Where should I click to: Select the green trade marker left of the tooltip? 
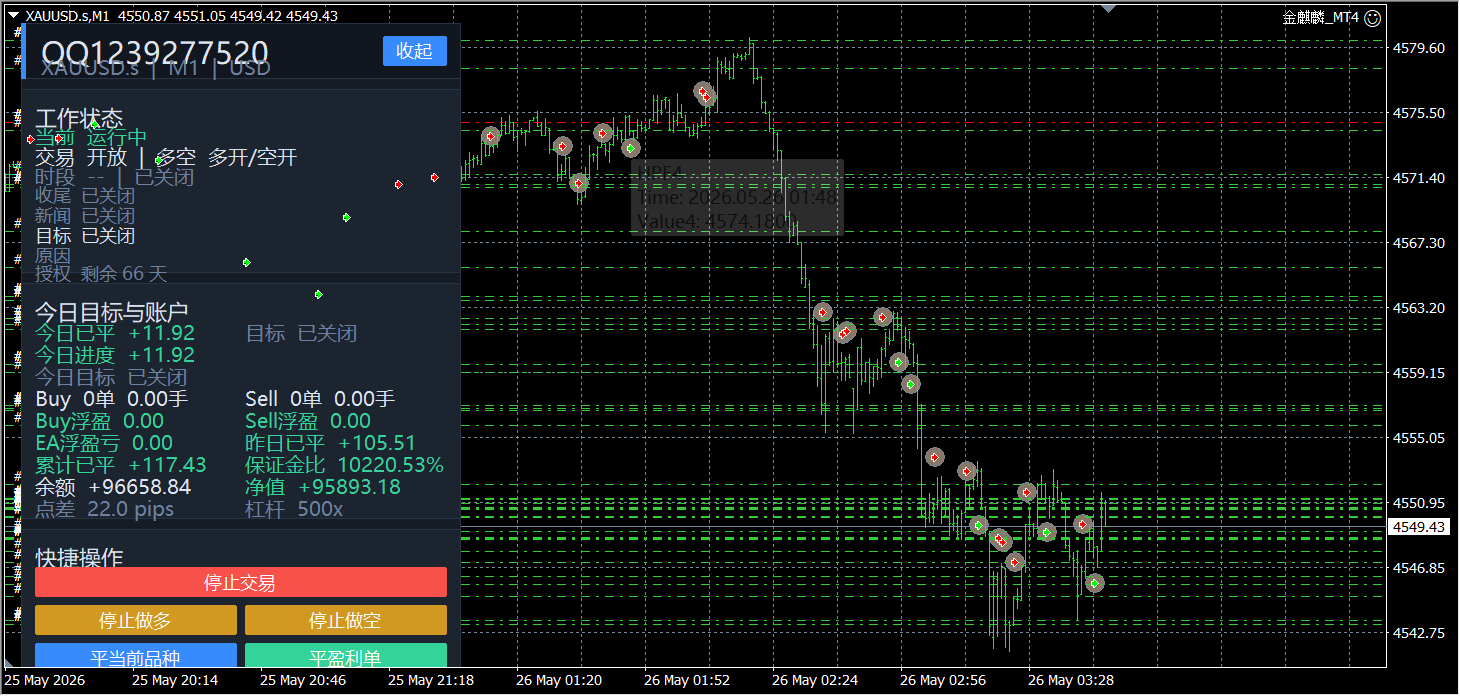pos(630,149)
